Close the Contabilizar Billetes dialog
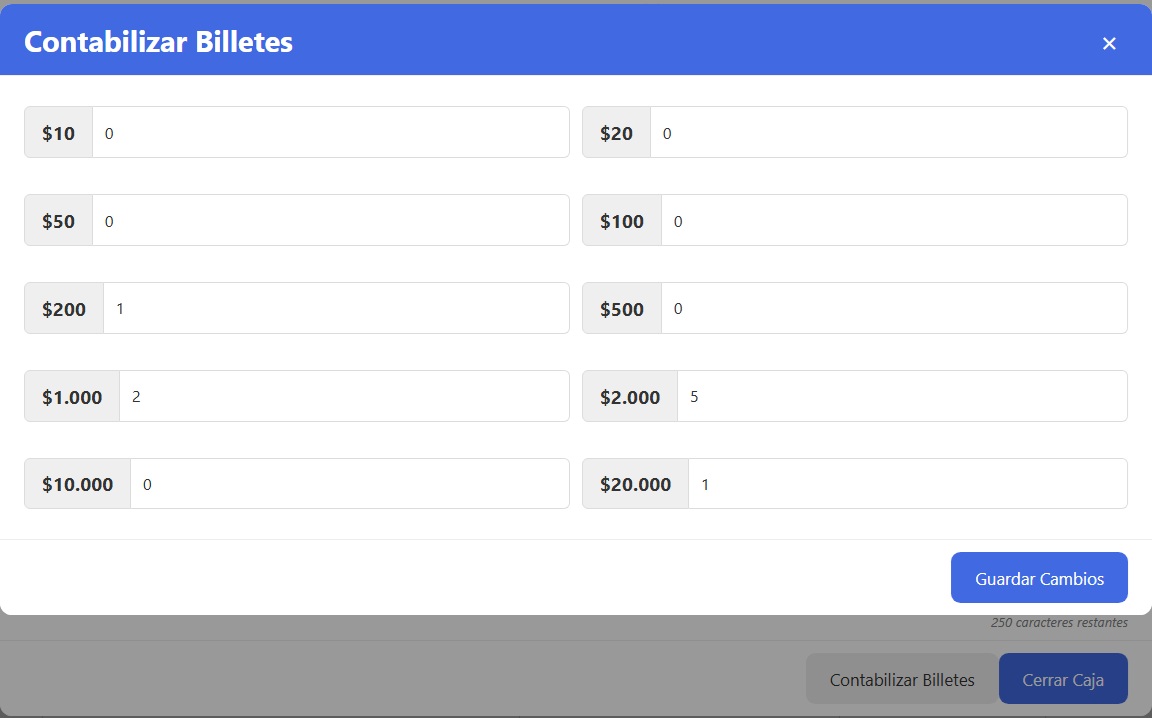The width and height of the screenshot is (1152, 718). pos(1108,43)
